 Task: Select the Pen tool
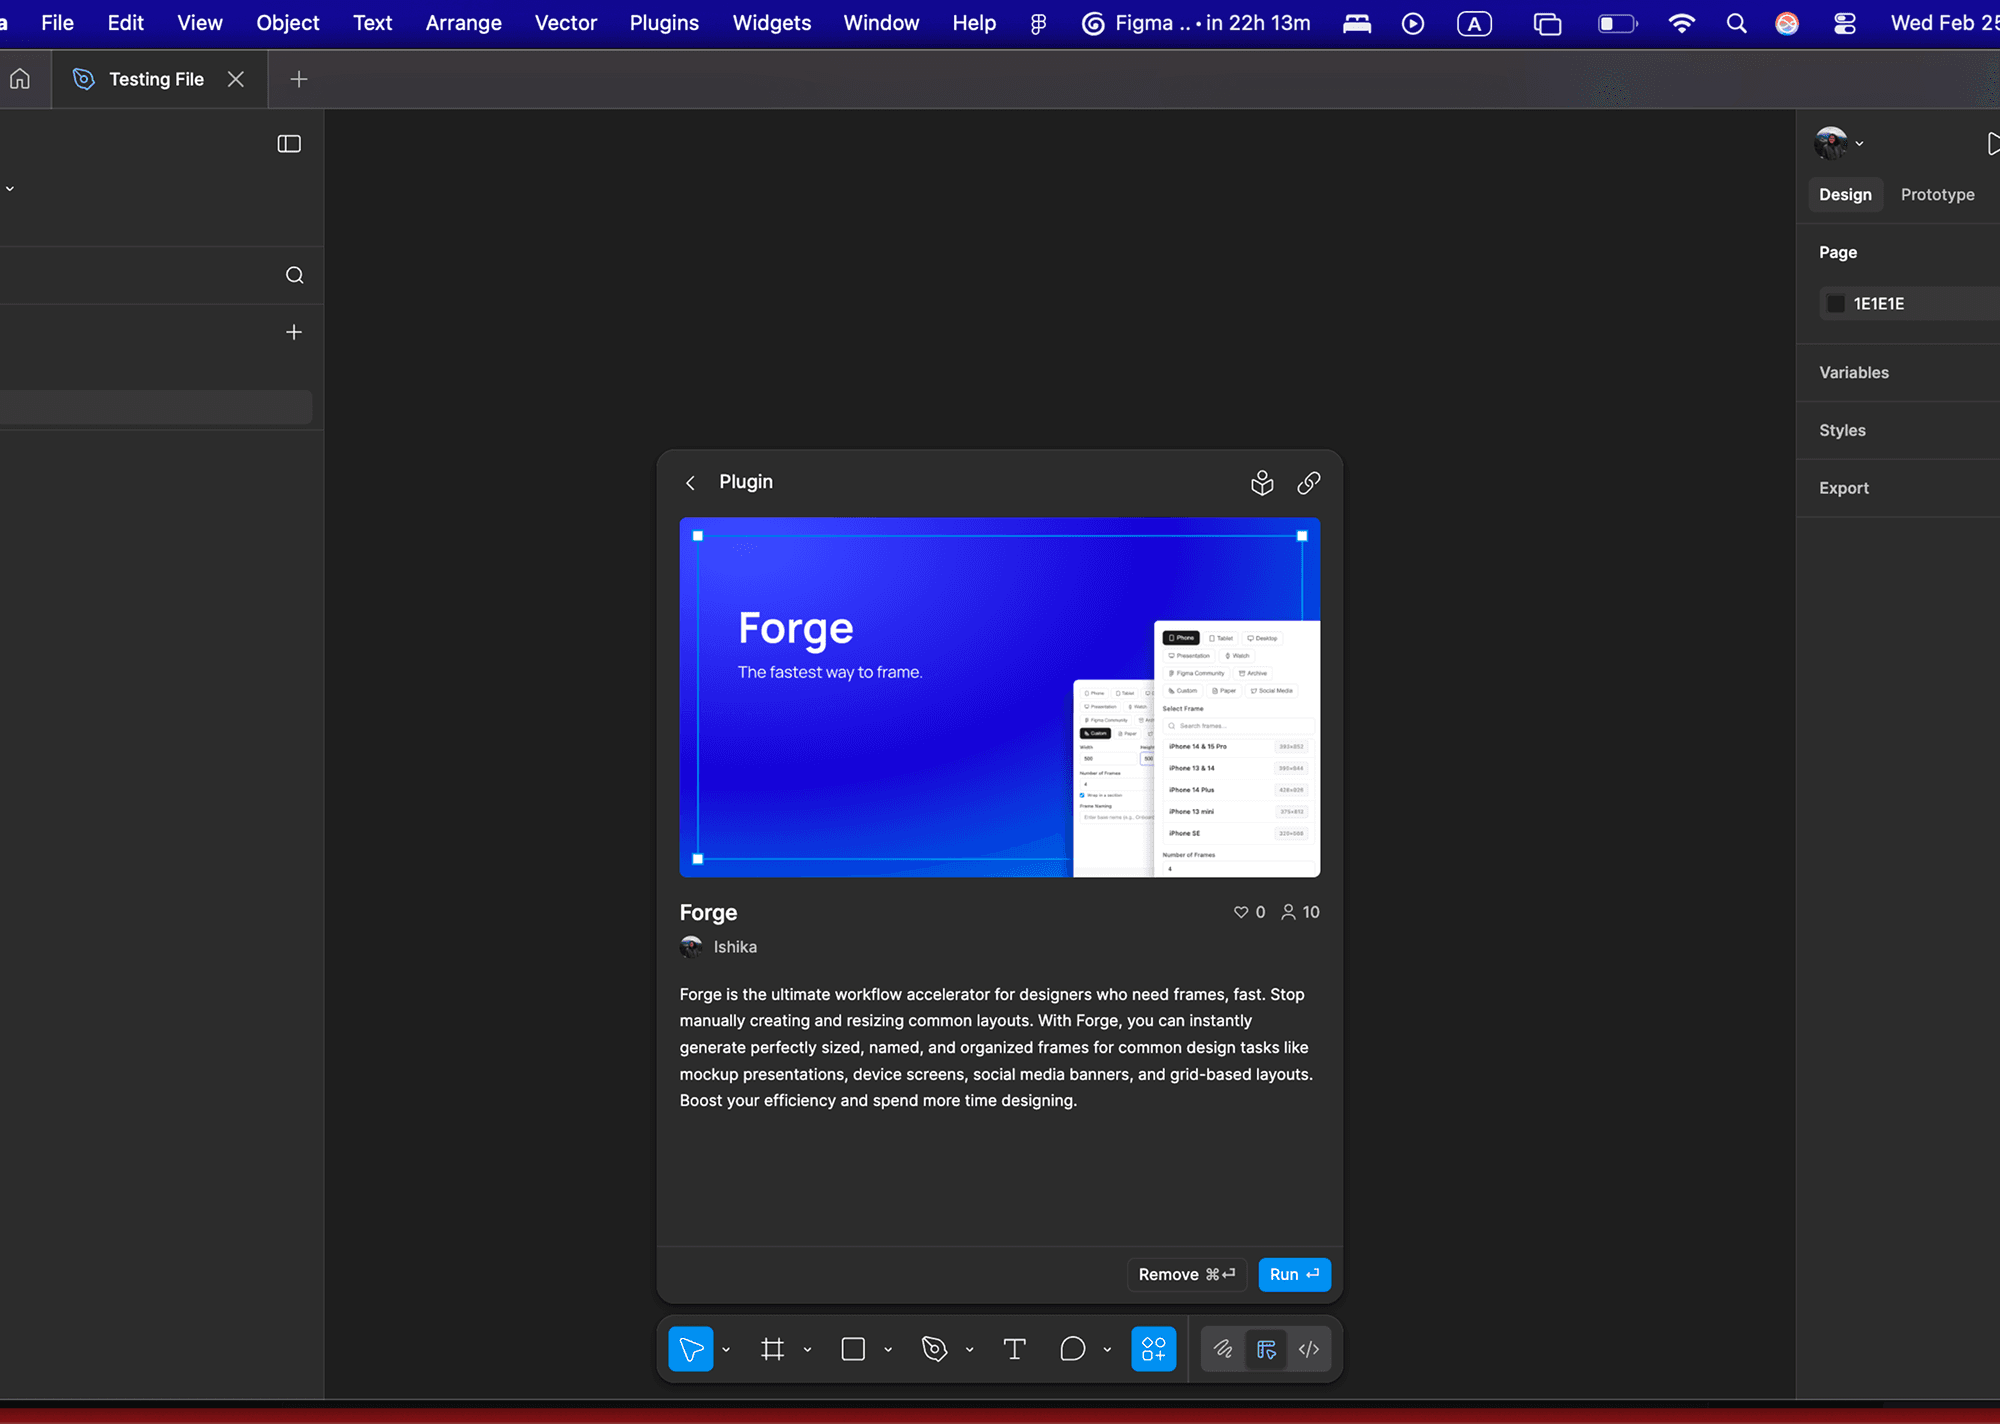[x=934, y=1349]
